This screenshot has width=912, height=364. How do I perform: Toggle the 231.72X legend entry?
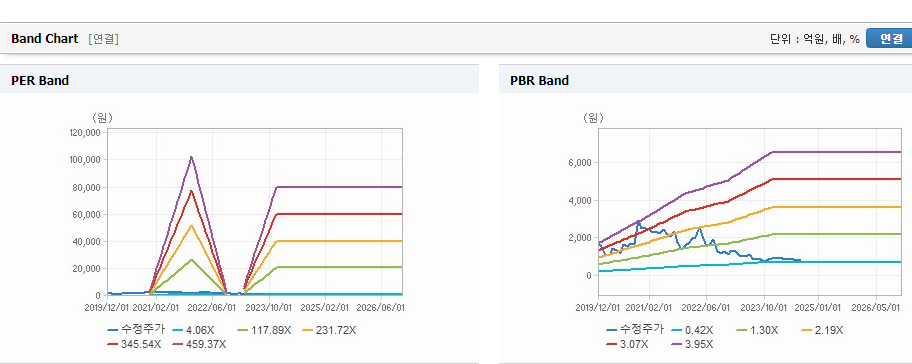click(330, 330)
